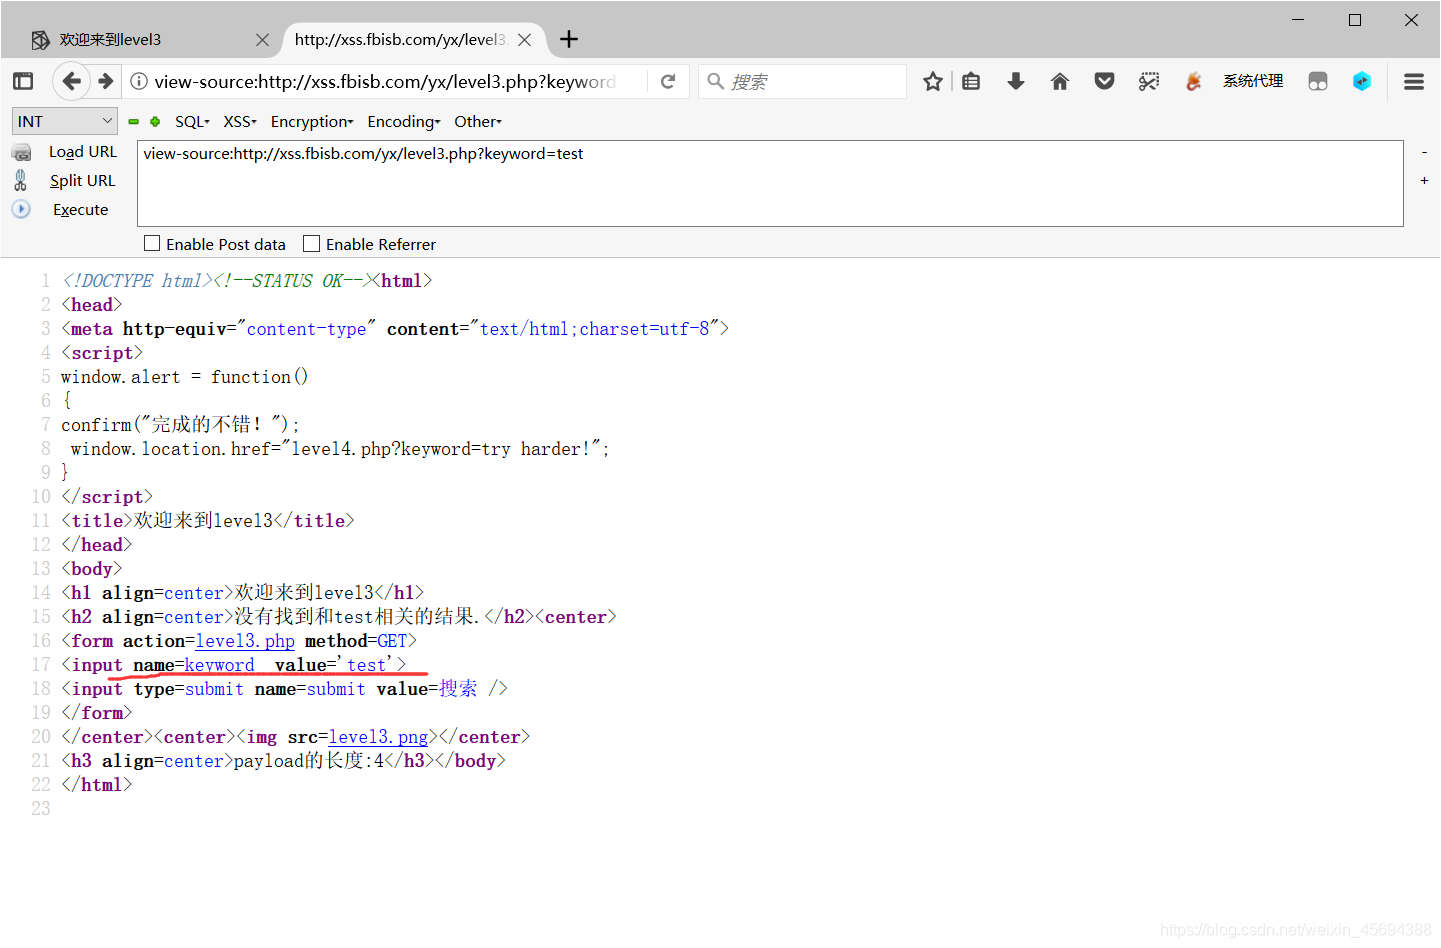Click source line number 17
Screen dimensions: 1441x948
[41, 665]
